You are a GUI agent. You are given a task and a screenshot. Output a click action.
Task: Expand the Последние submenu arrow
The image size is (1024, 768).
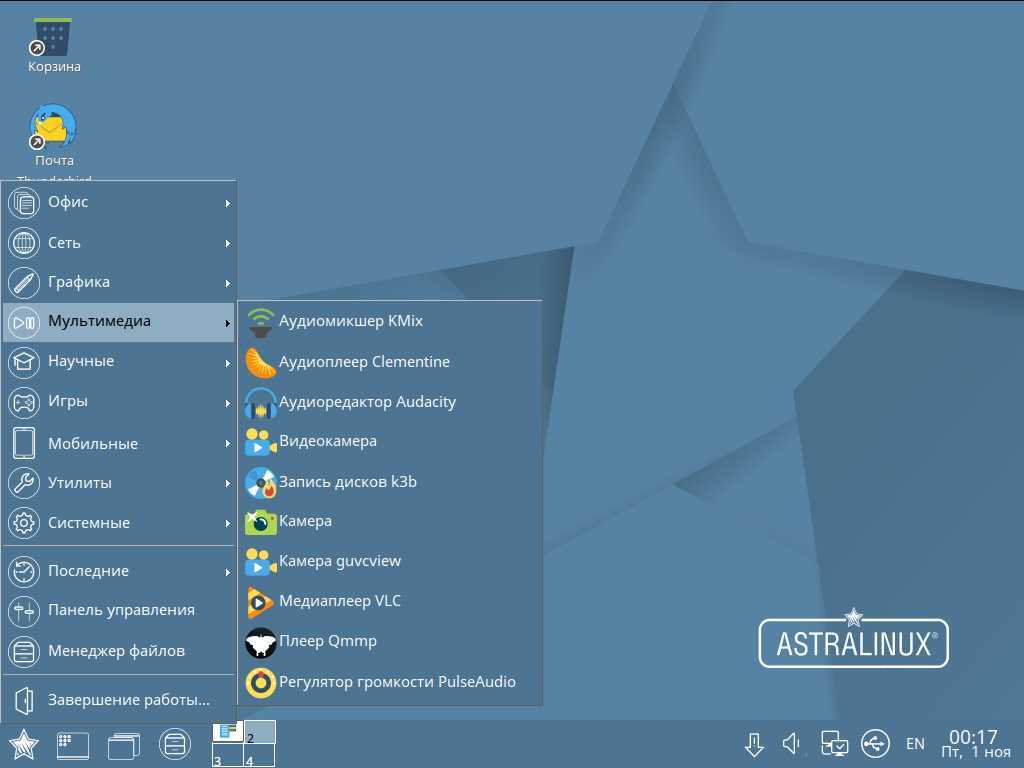tap(228, 572)
